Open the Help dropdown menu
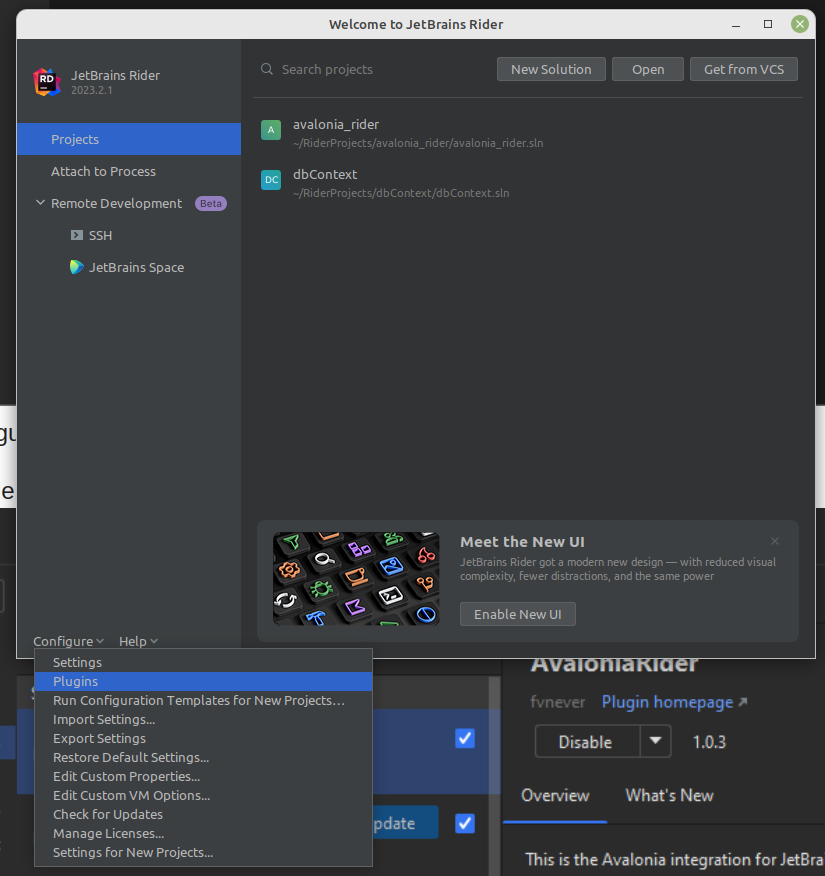This screenshot has height=876, width=825. pos(138,641)
